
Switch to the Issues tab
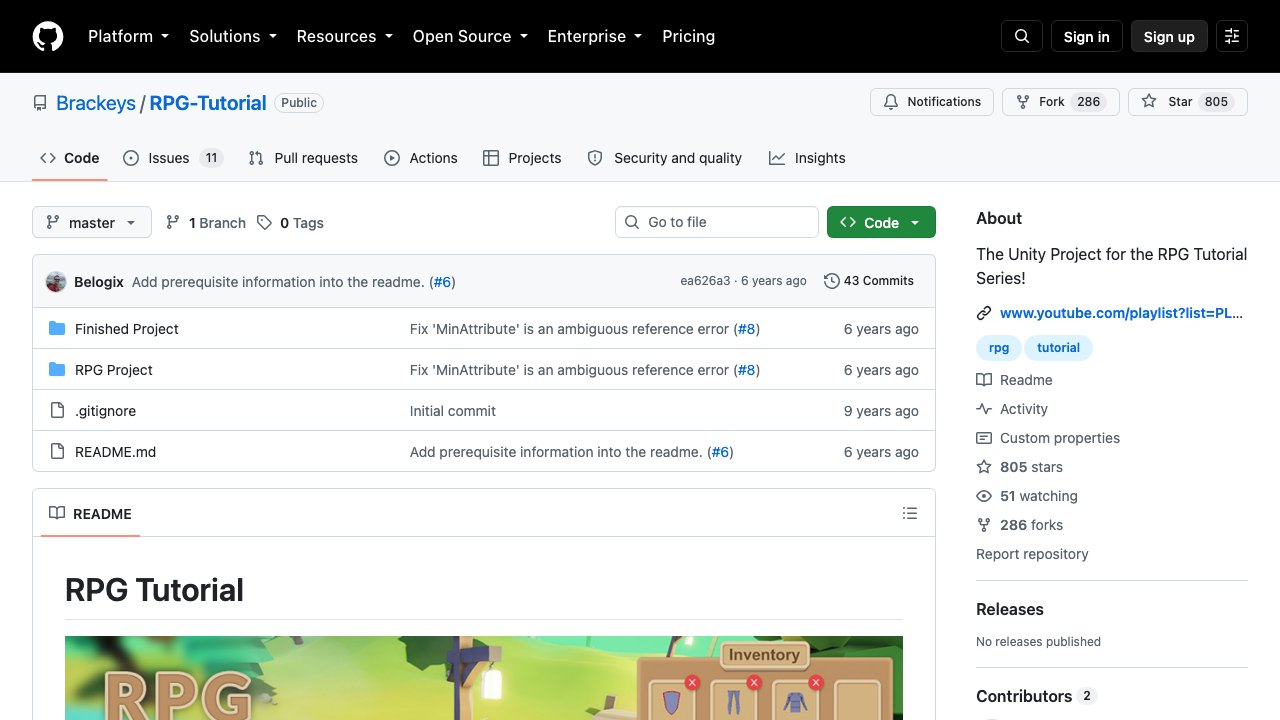point(173,158)
